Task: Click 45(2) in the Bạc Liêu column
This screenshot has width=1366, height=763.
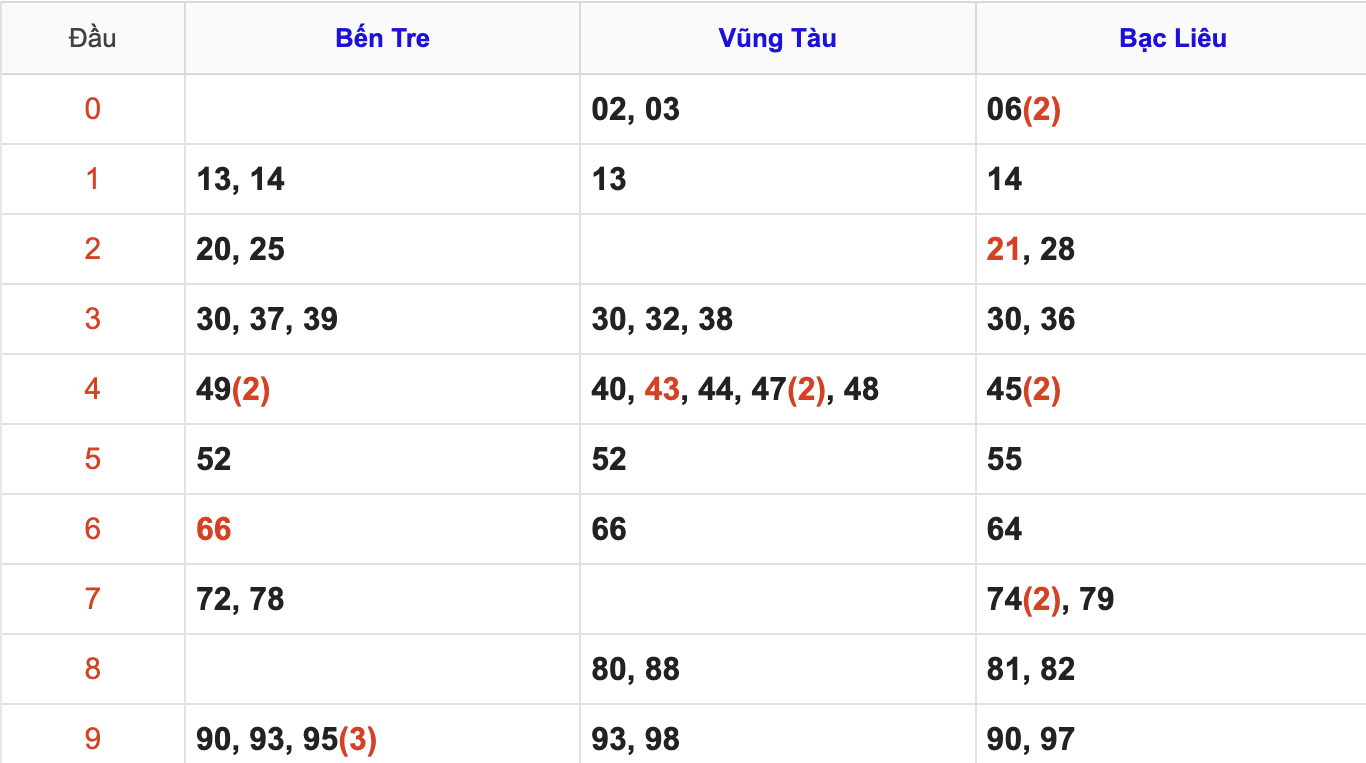Action: [1023, 389]
